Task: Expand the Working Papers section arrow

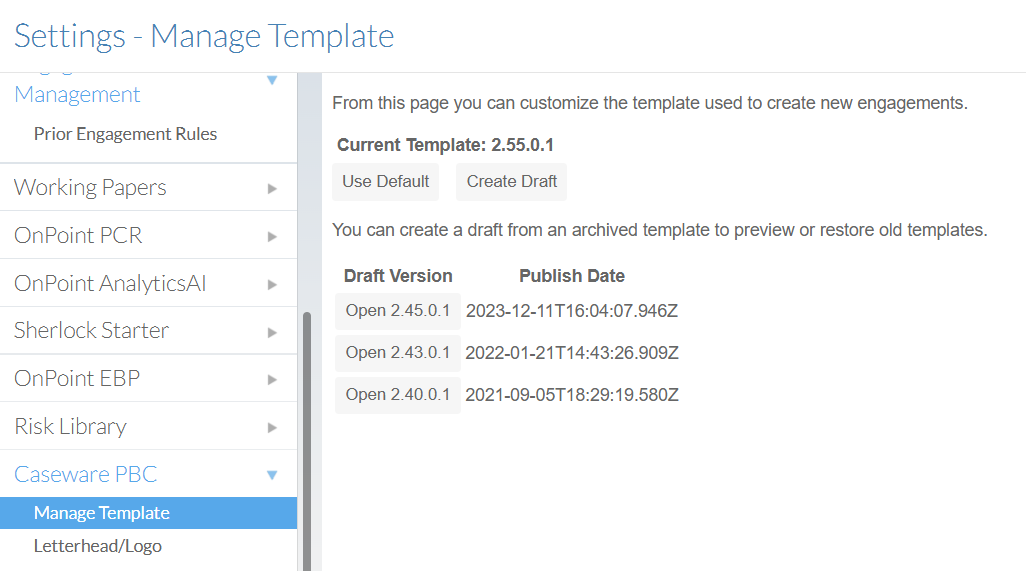Action: (x=272, y=188)
